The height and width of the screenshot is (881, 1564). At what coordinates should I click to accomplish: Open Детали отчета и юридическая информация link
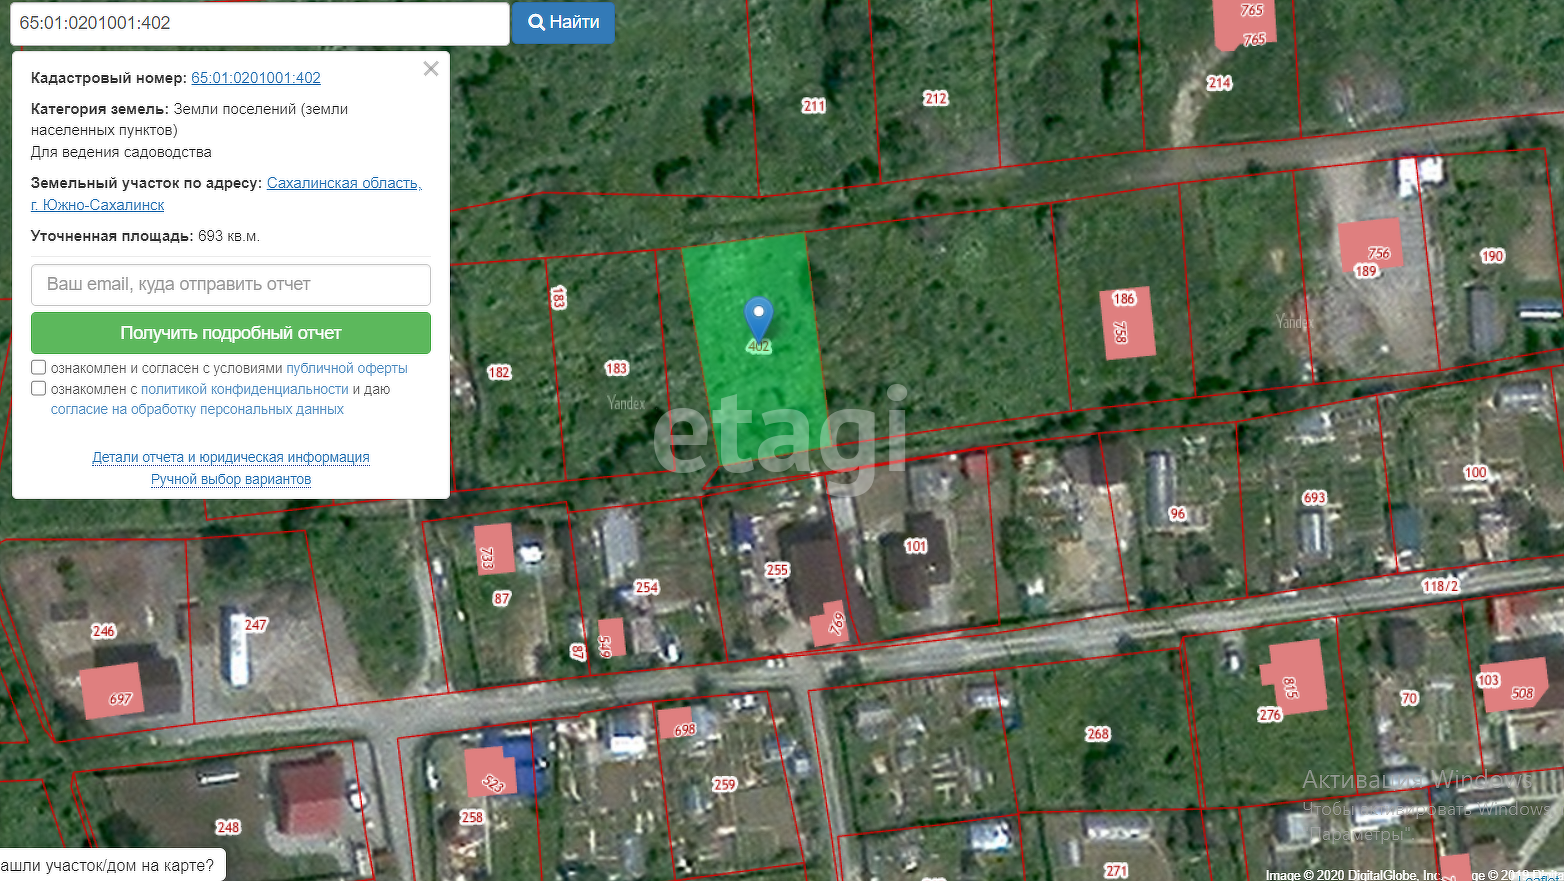point(231,457)
